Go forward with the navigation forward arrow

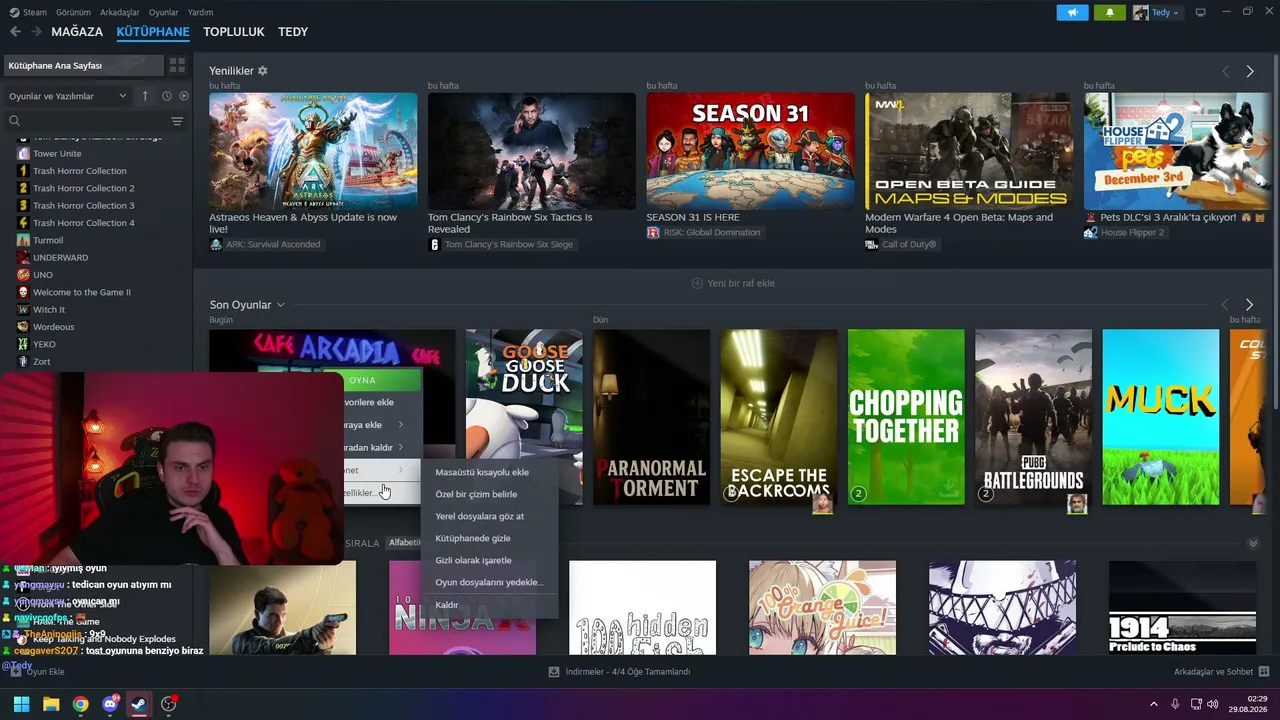click(x=36, y=32)
